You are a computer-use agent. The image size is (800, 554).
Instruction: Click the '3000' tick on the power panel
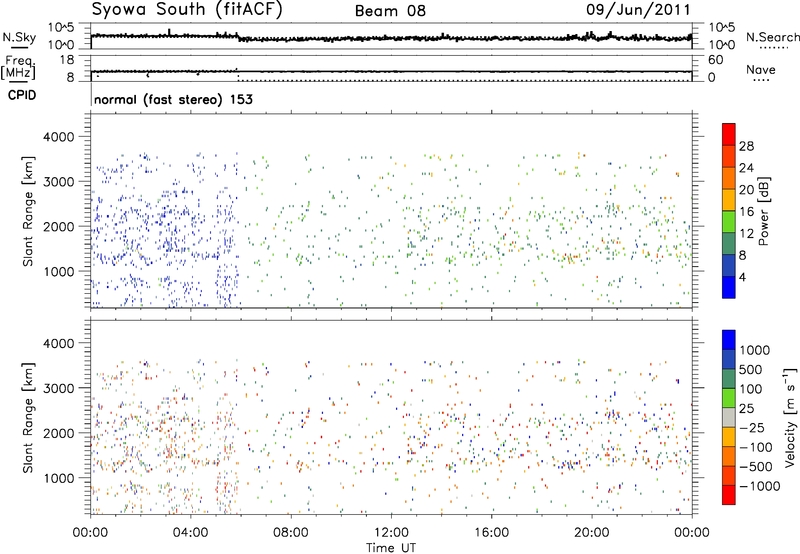(x=59, y=182)
